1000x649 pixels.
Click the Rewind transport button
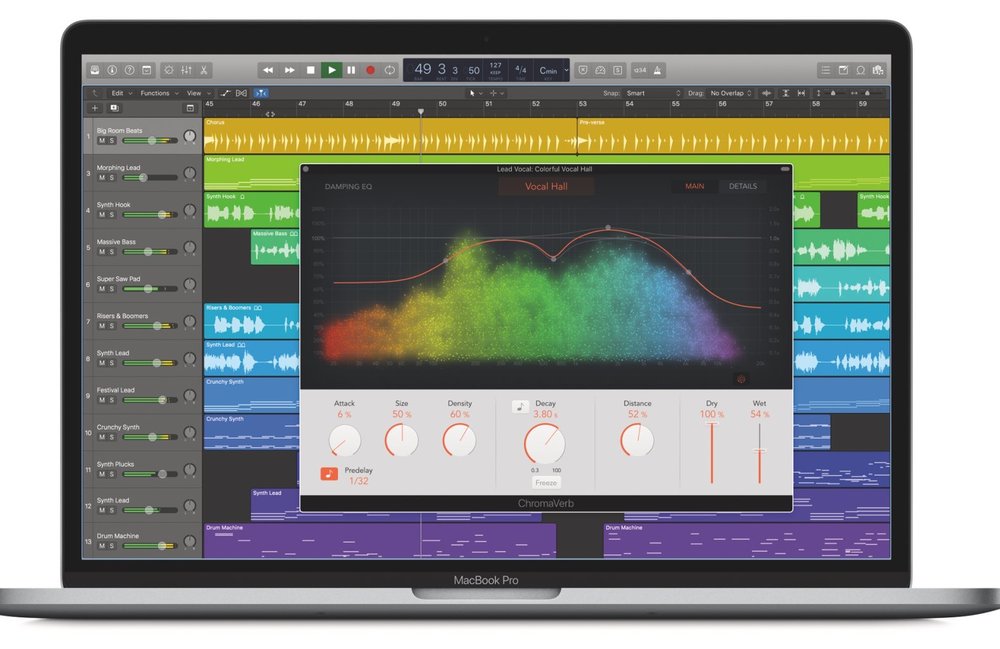tap(268, 70)
